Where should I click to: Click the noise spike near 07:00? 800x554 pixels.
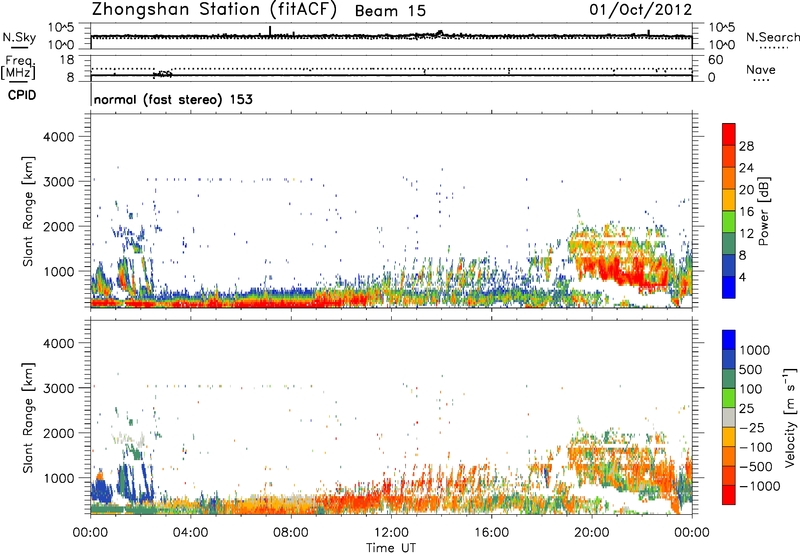[270, 31]
